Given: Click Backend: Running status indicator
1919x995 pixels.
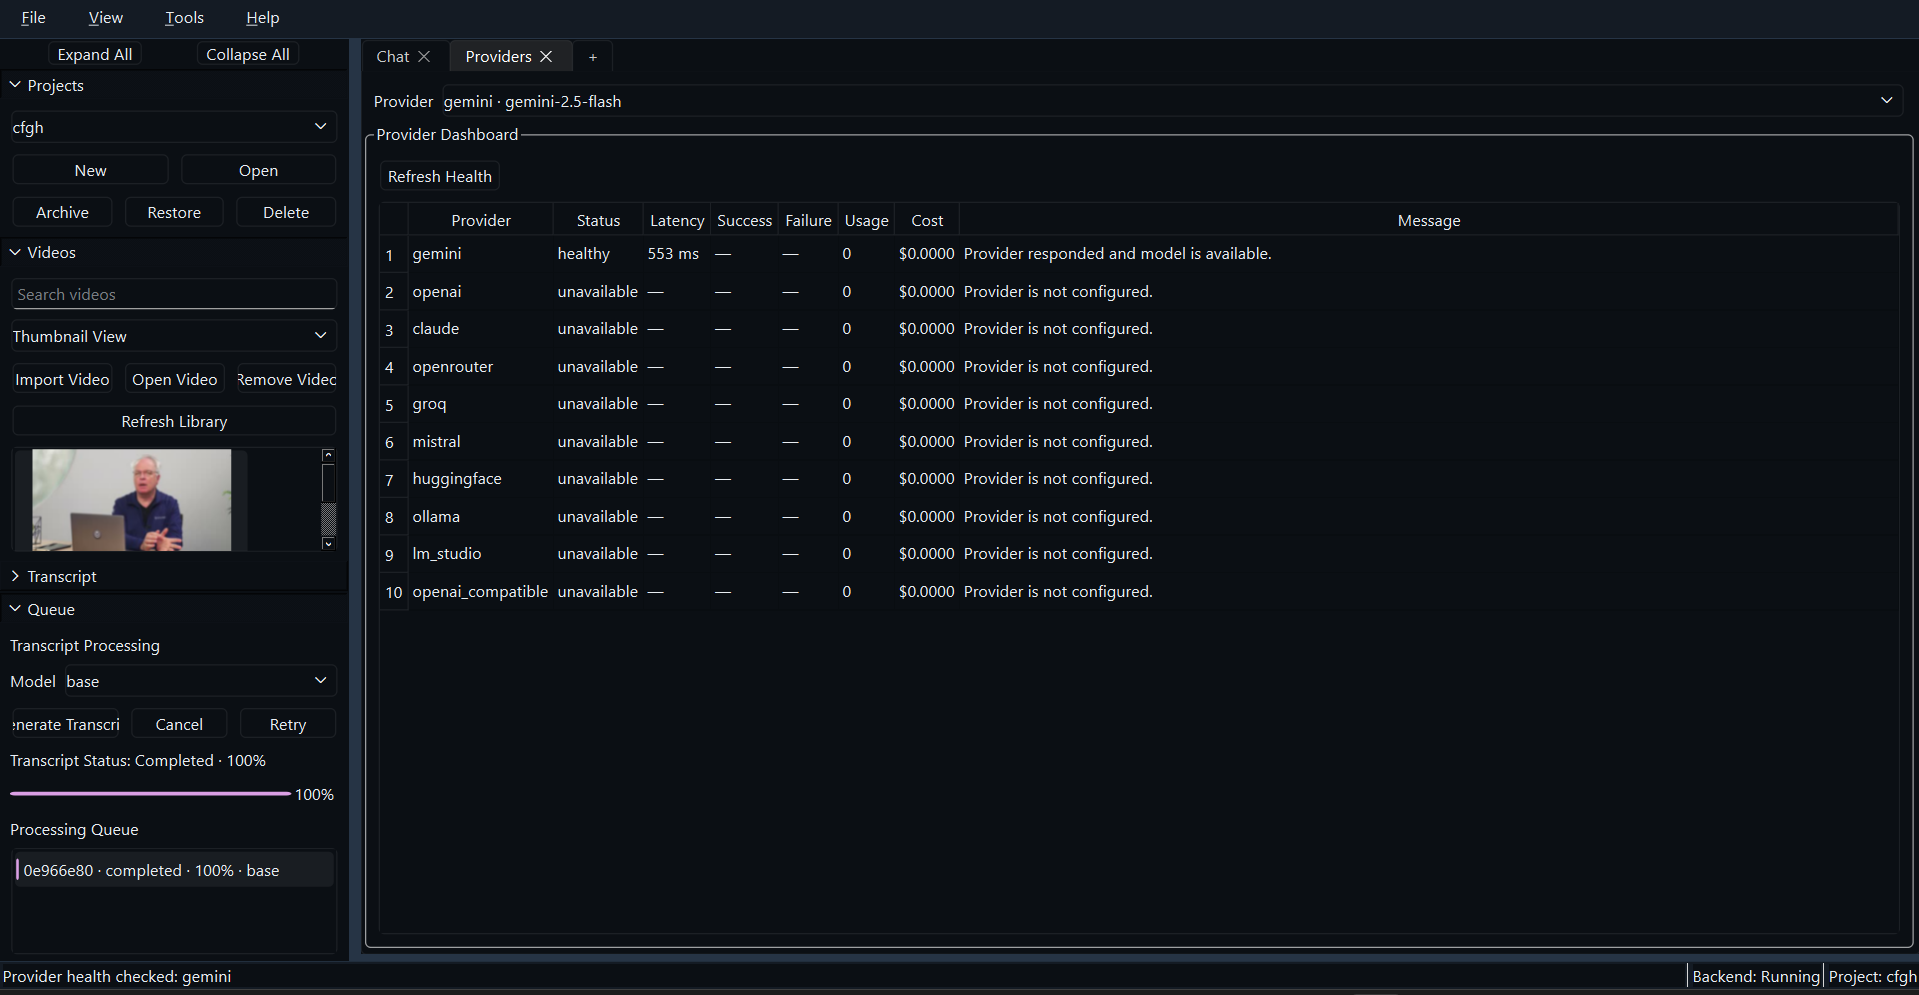Looking at the screenshot, I should [x=1755, y=976].
